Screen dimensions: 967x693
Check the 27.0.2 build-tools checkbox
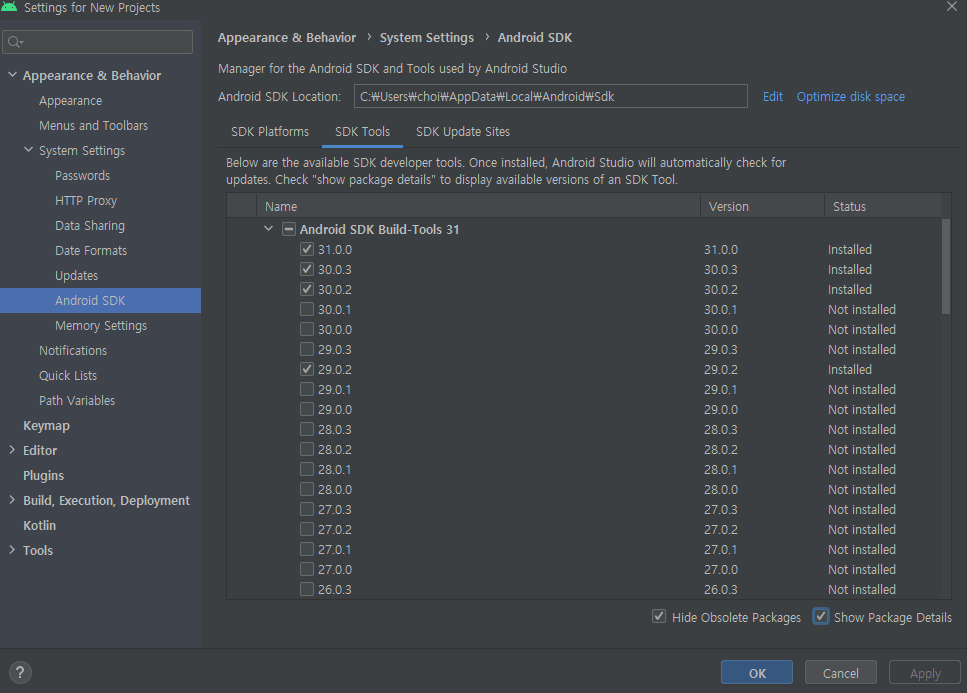point(307,529)
